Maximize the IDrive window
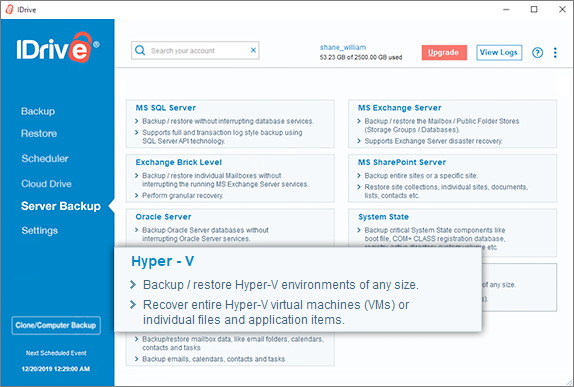 pos(534,10)
